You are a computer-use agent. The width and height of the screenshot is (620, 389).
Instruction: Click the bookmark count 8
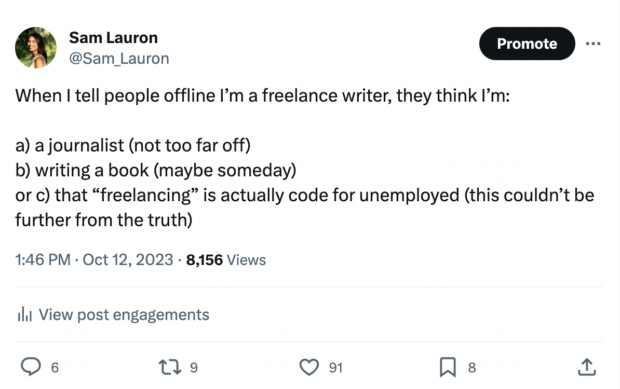pos(472,368)
